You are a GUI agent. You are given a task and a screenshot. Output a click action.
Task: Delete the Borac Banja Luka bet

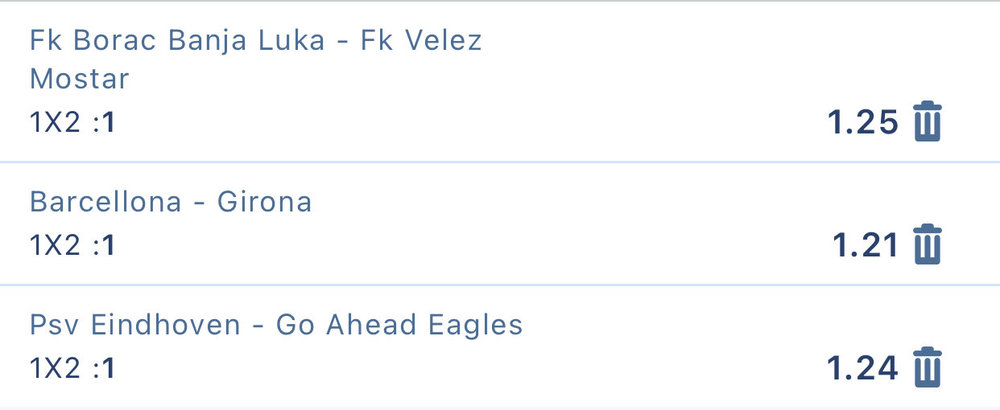[x=928, y=122]
